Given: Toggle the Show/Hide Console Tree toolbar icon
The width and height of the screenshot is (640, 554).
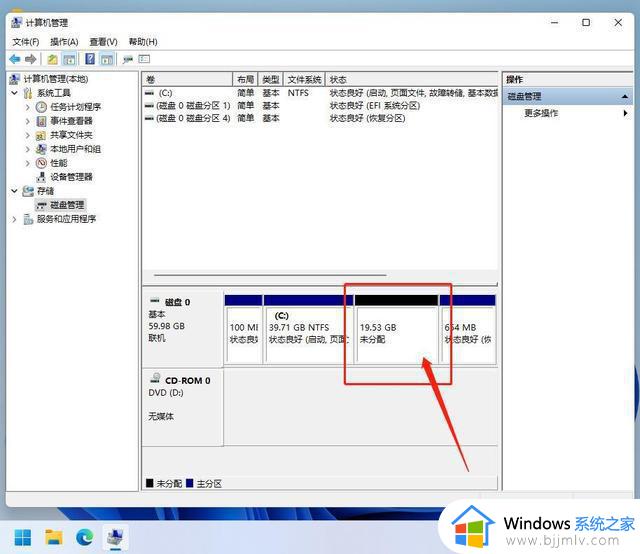Looking at the screenshot, I should tap(69, 60).
